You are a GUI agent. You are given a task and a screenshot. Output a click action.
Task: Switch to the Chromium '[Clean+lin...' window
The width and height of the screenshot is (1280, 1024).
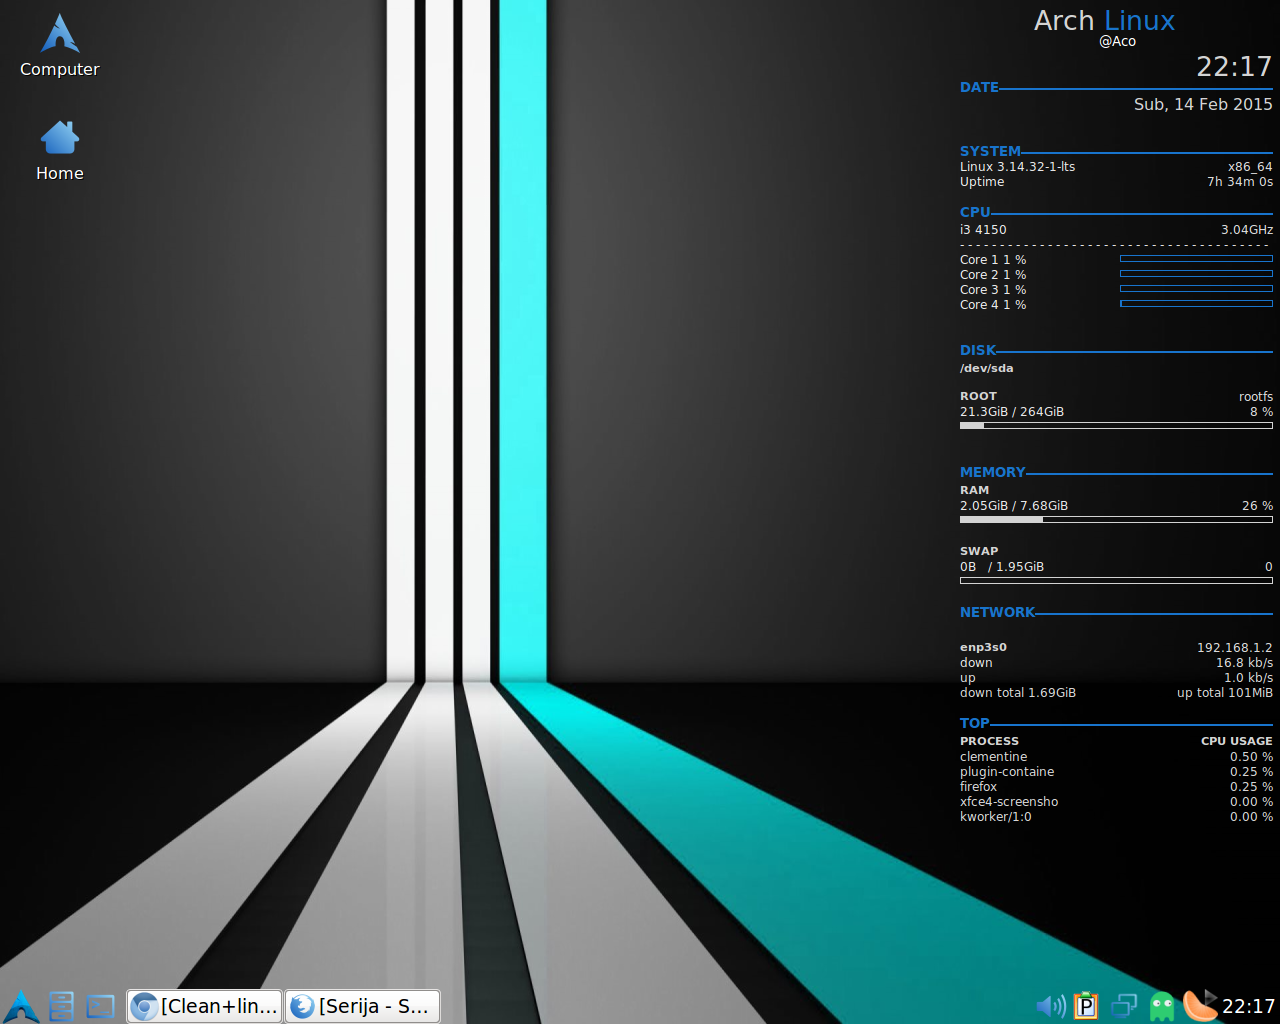click(205, 1006)
